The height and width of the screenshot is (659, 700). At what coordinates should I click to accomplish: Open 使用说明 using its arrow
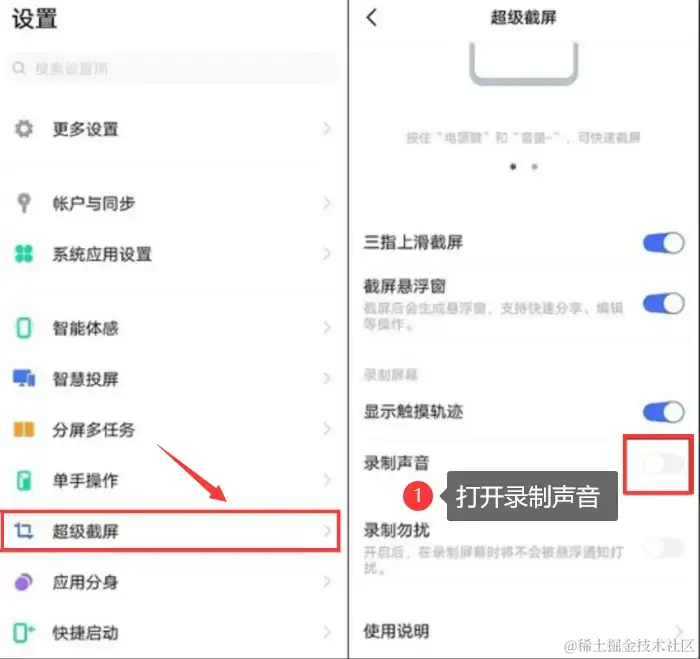679,631
